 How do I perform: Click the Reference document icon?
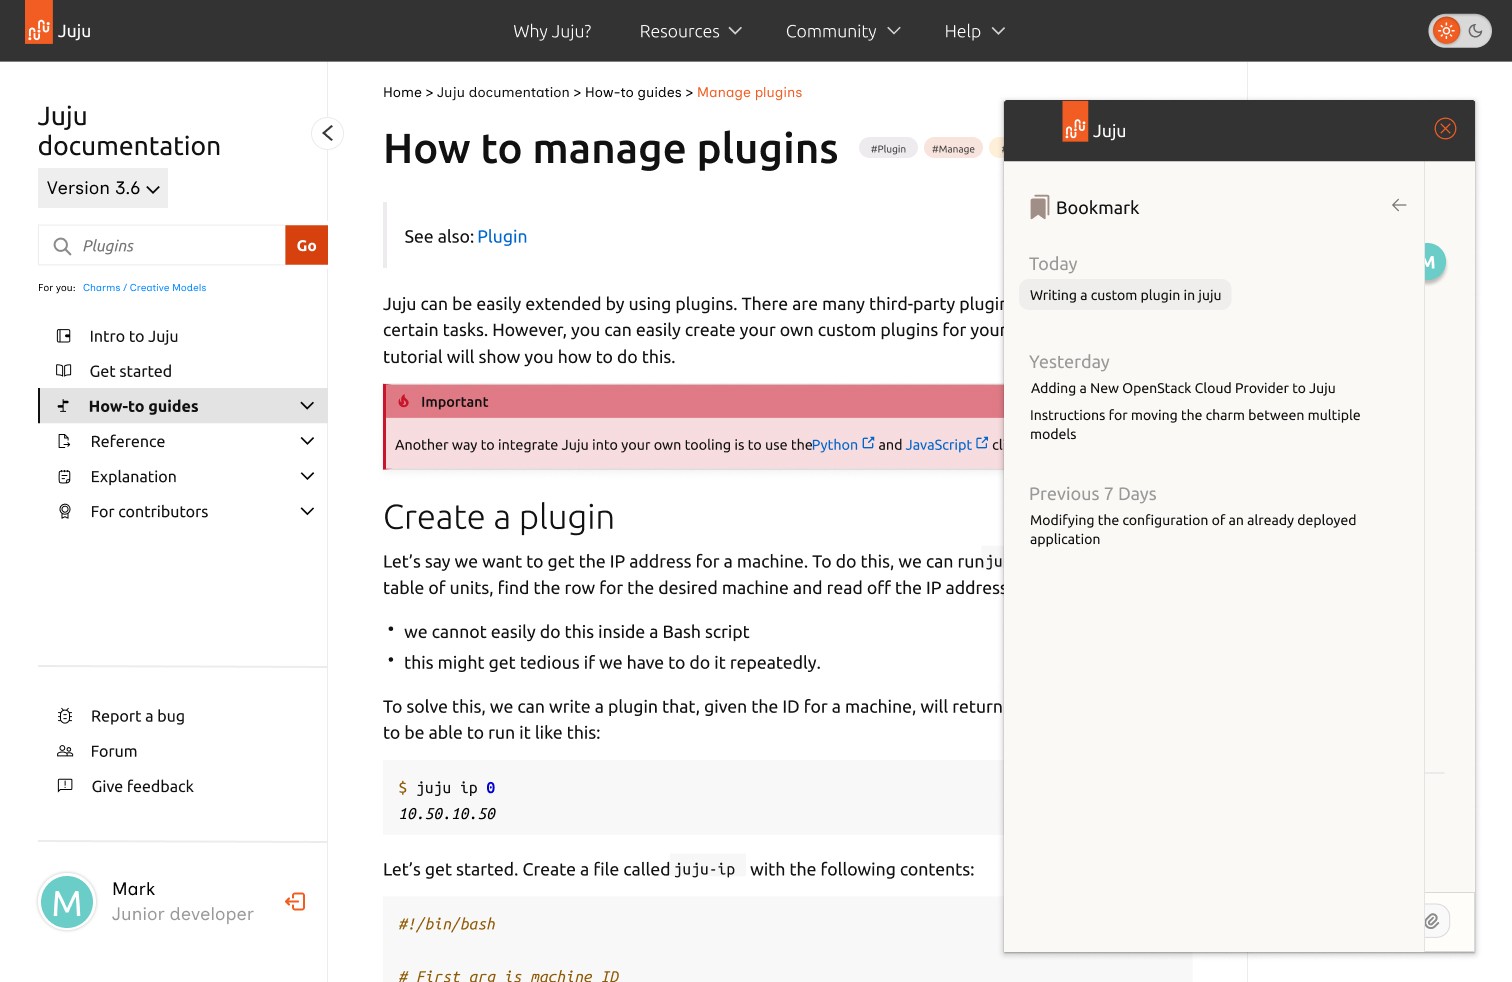pyautogui.click(x=64, y=441)
